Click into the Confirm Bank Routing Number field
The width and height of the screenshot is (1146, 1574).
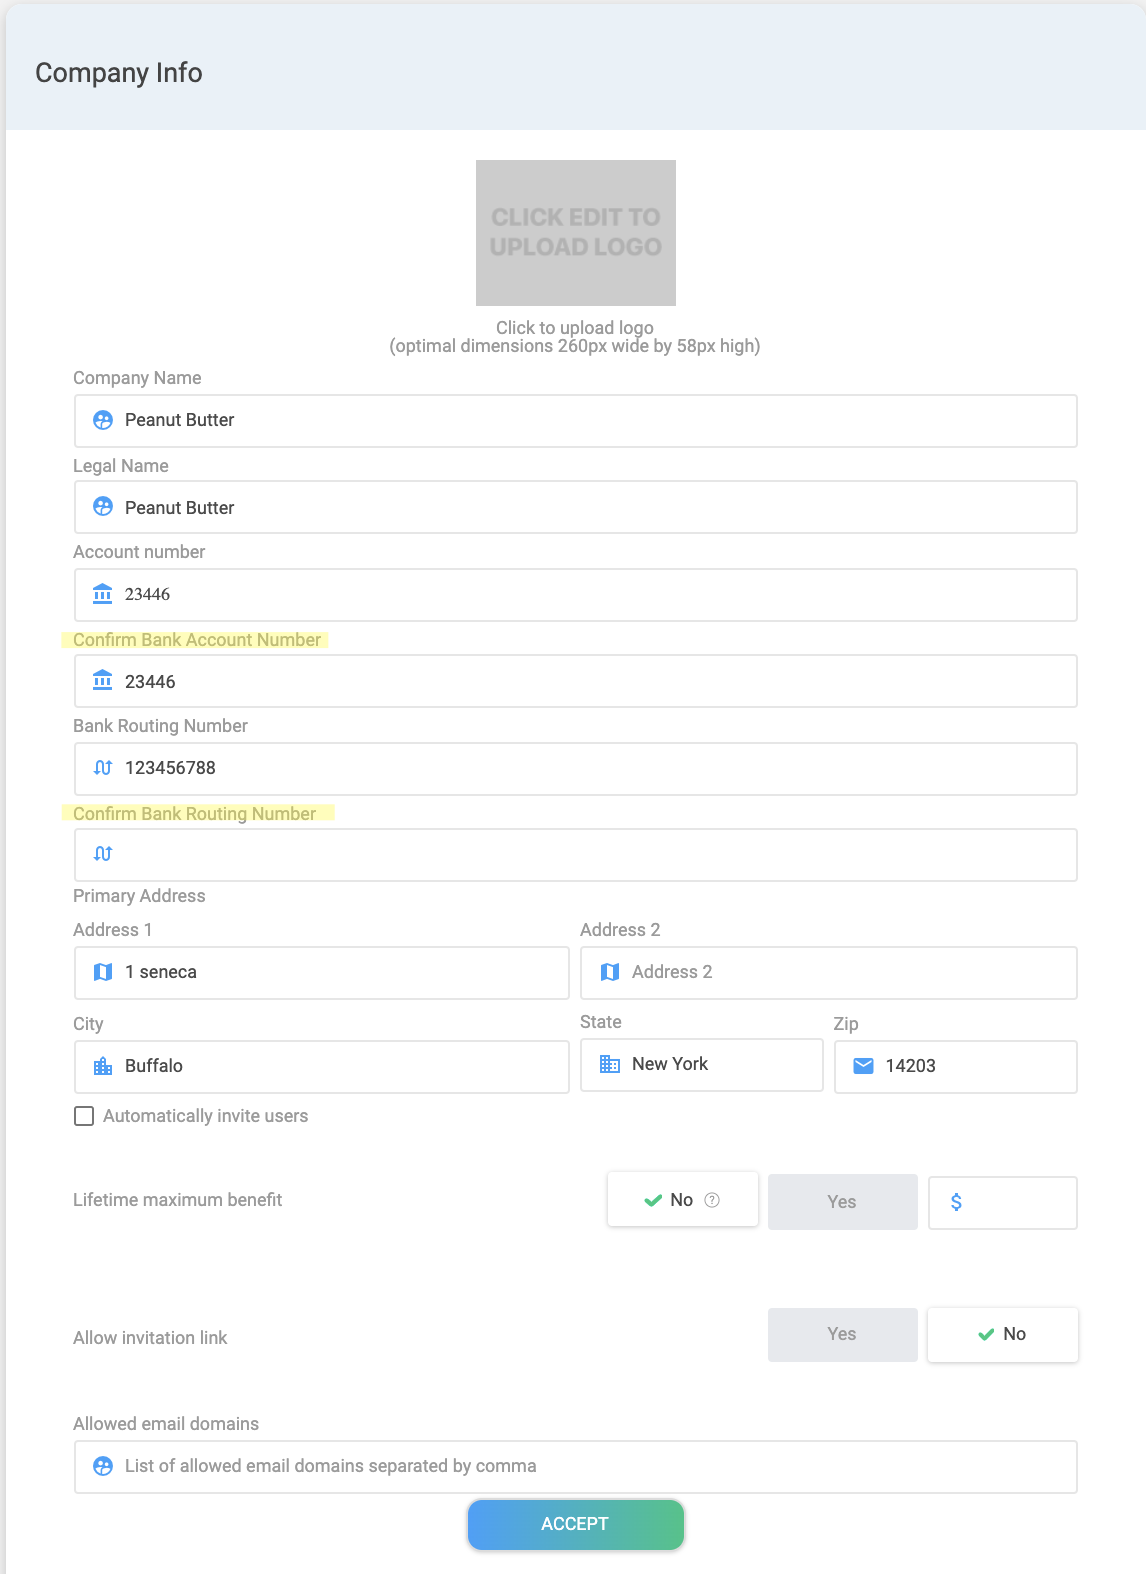tap(590, 855)
